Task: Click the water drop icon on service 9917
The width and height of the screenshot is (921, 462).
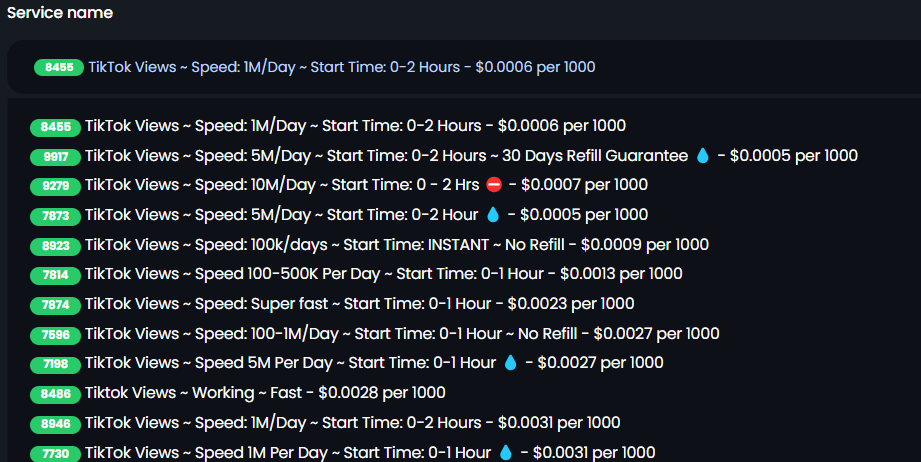Action: tap(702, 156)
